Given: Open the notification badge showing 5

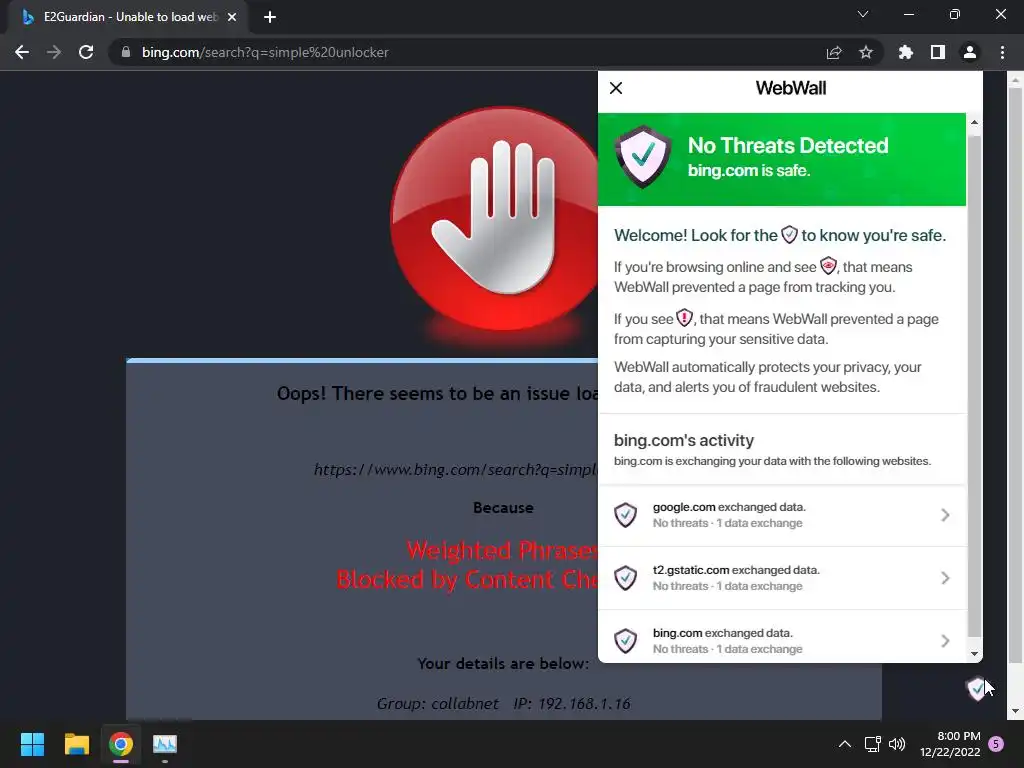Looking at the screenshot, I should (996, 744).
